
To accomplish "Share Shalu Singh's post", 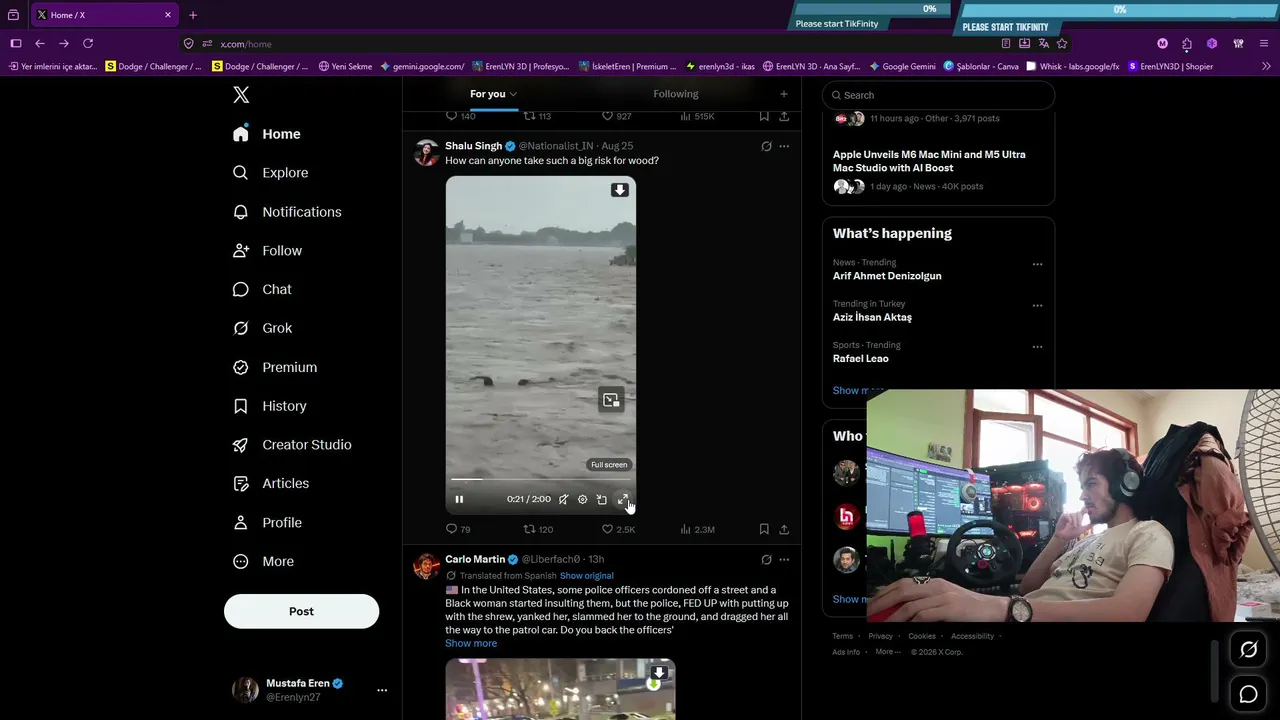I will [x=784, y=529].
